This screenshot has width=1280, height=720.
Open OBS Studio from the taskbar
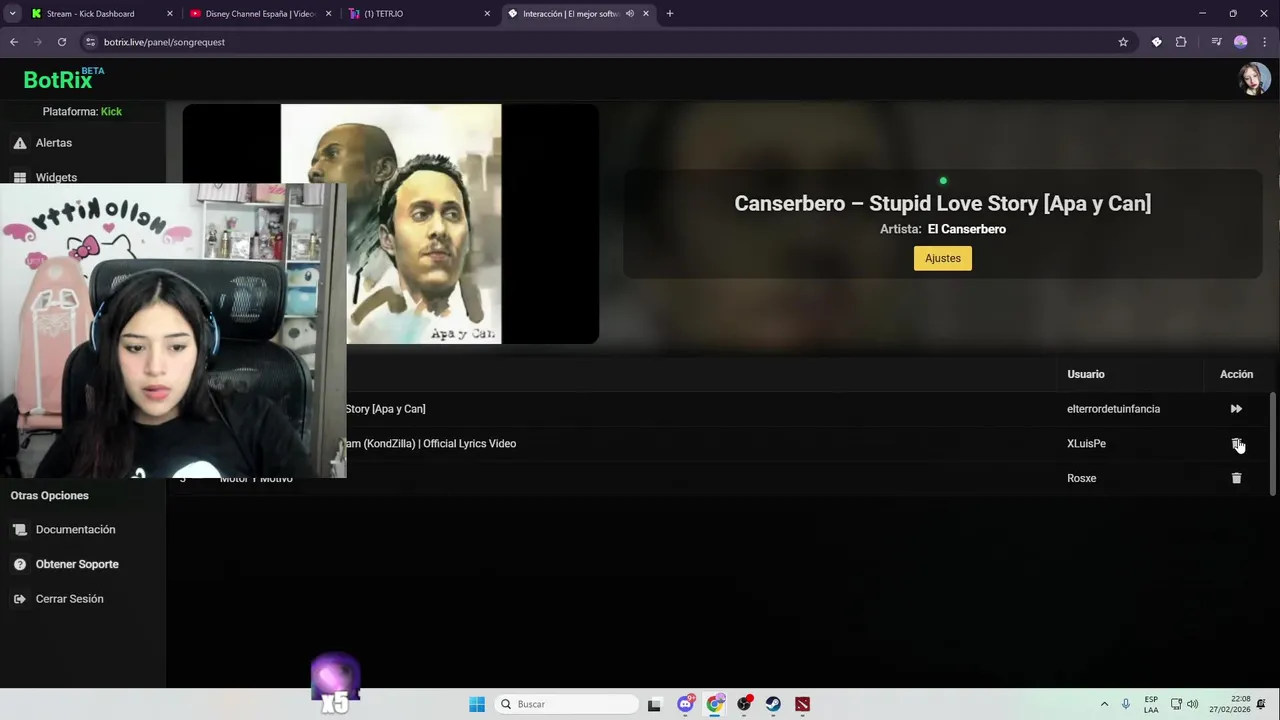point(744,704)
